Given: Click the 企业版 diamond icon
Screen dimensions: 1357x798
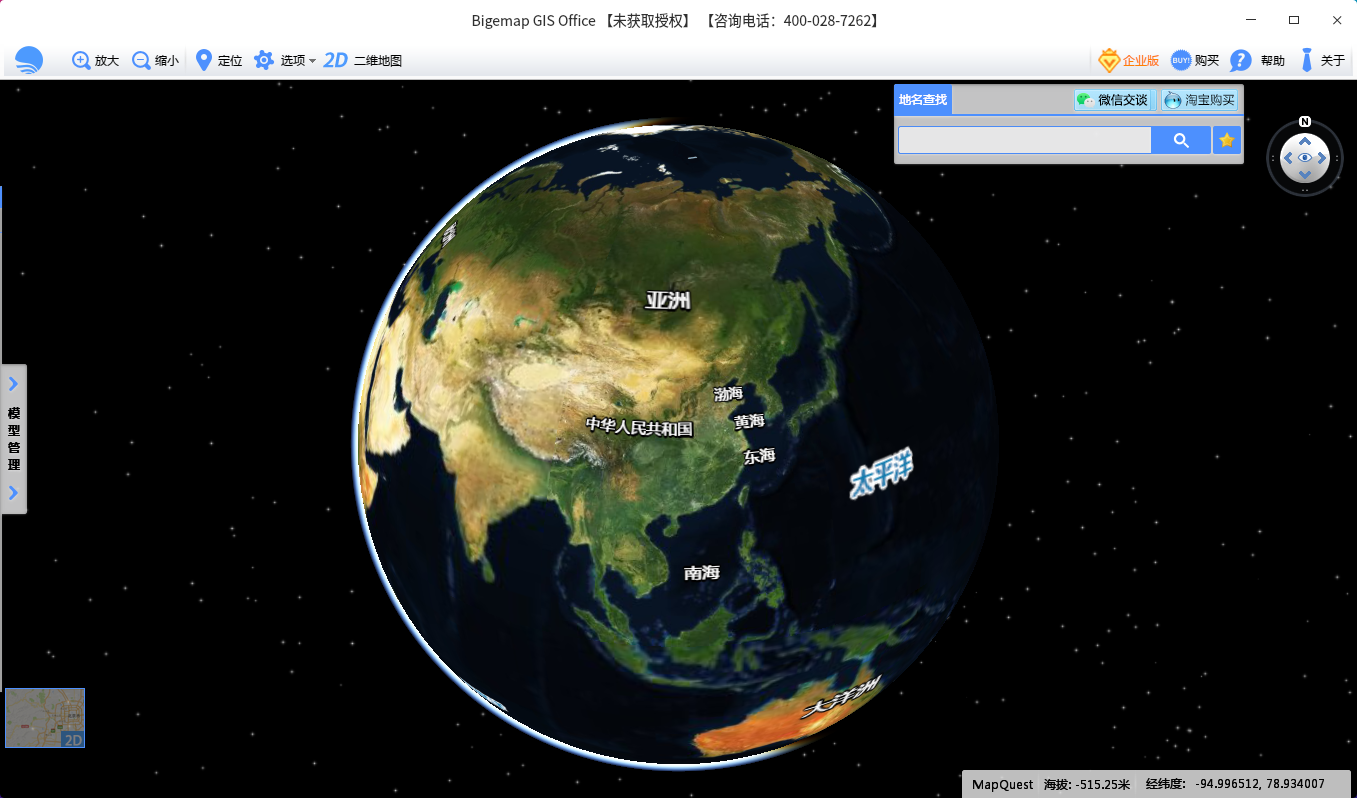Looking at the screenshot, I should [1109, 60].
